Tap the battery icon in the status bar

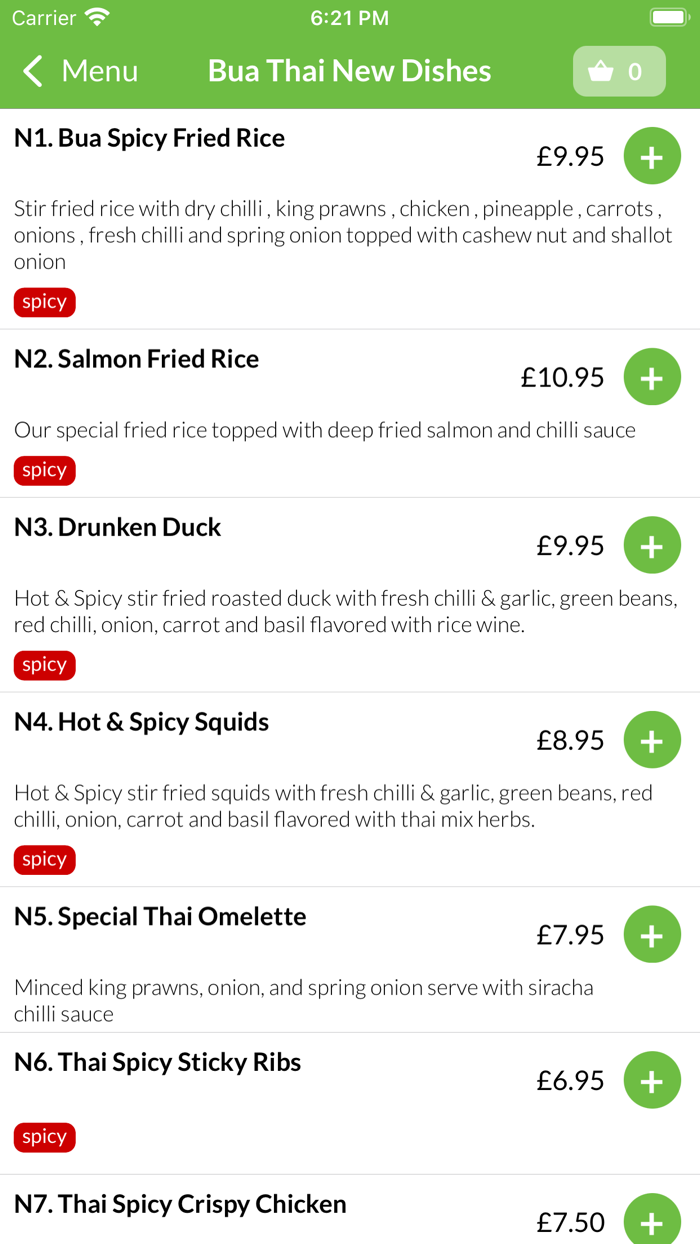point(668,17)
